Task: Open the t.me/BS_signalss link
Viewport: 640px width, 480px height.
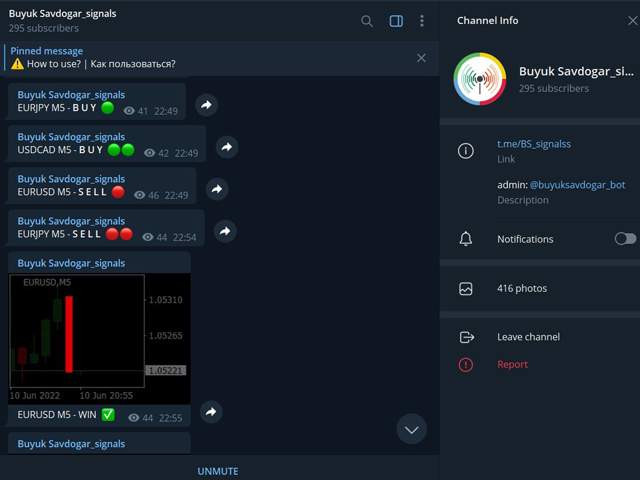Action: (x=534, y=144)
